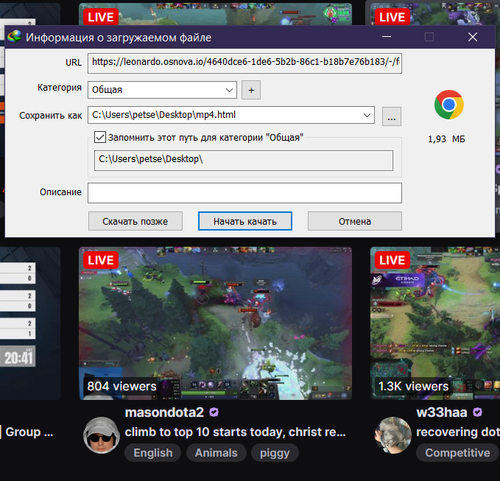Click the Chrome file type icon
This screenshot has width=500, height=481.
click(449, 105)
